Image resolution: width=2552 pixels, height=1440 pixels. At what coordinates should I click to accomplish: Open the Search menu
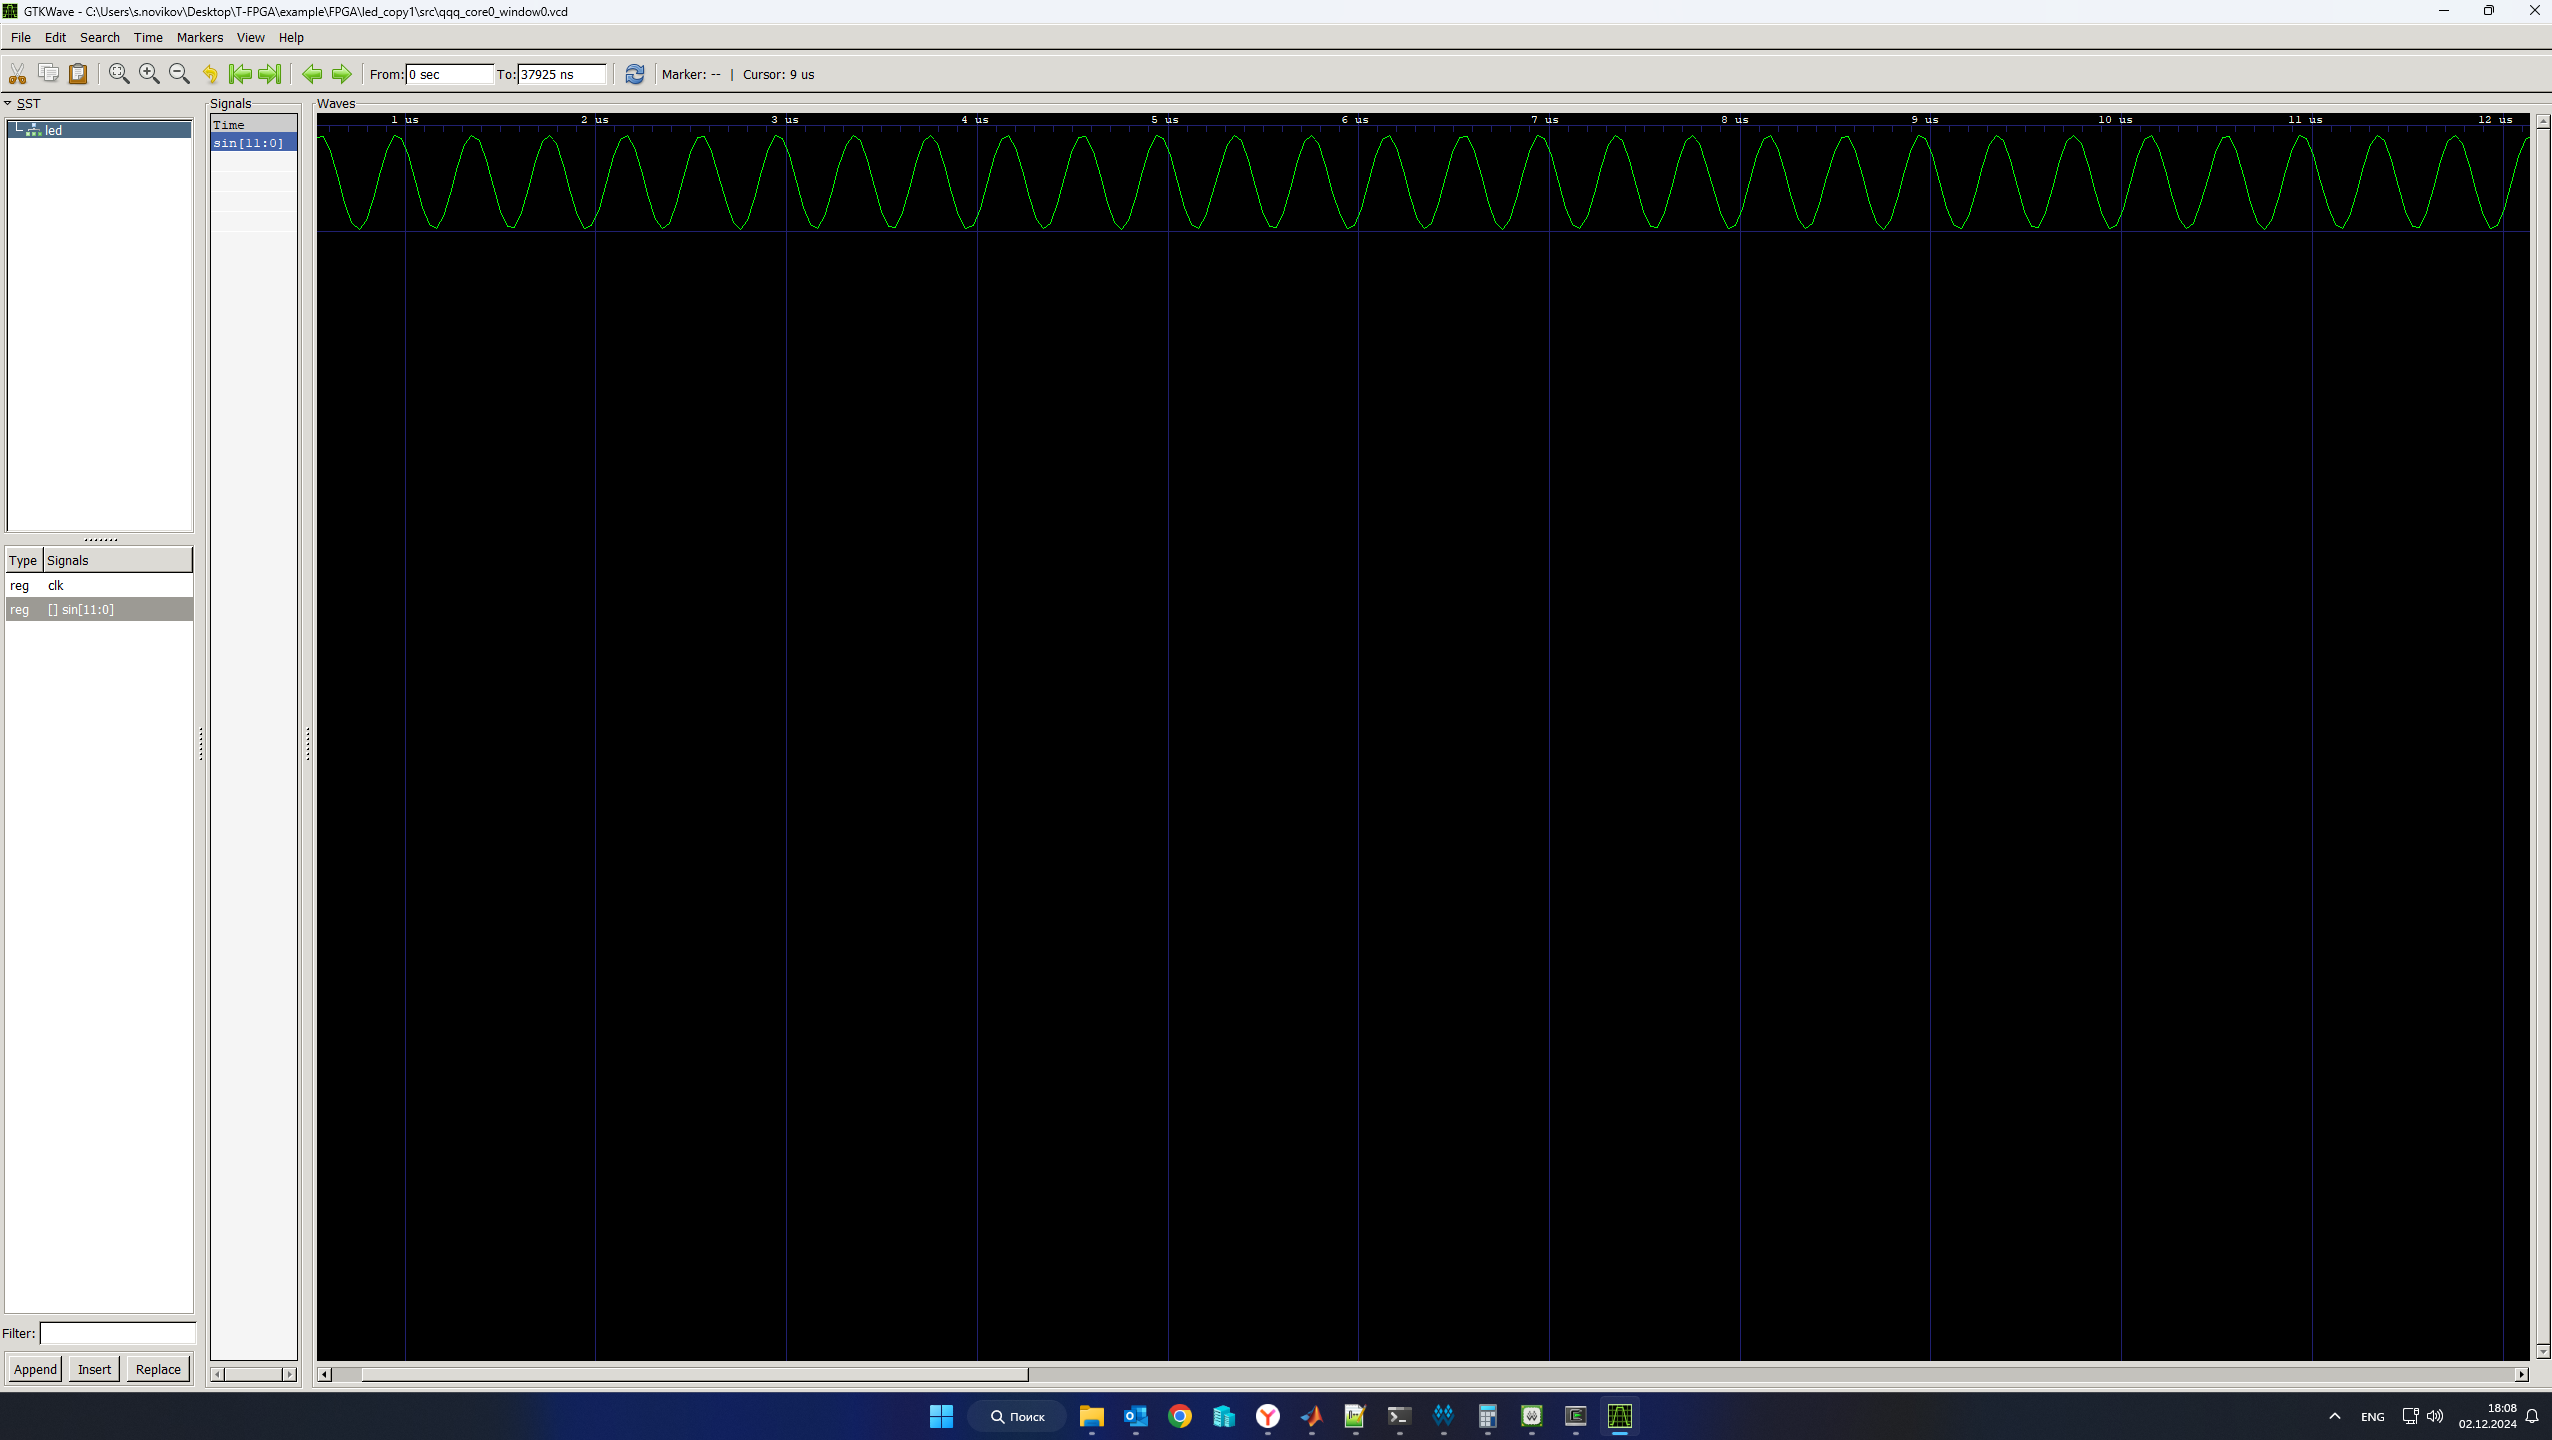99,37
